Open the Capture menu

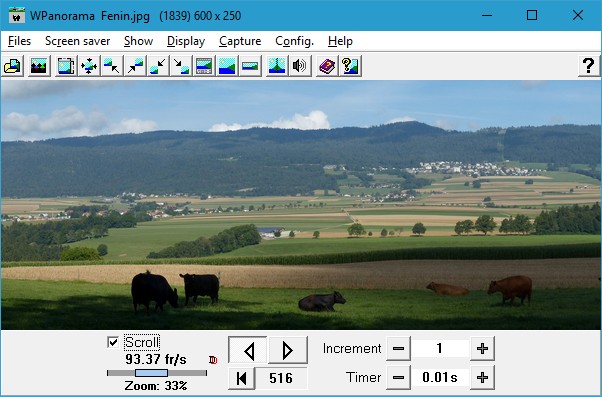(240, 41)
